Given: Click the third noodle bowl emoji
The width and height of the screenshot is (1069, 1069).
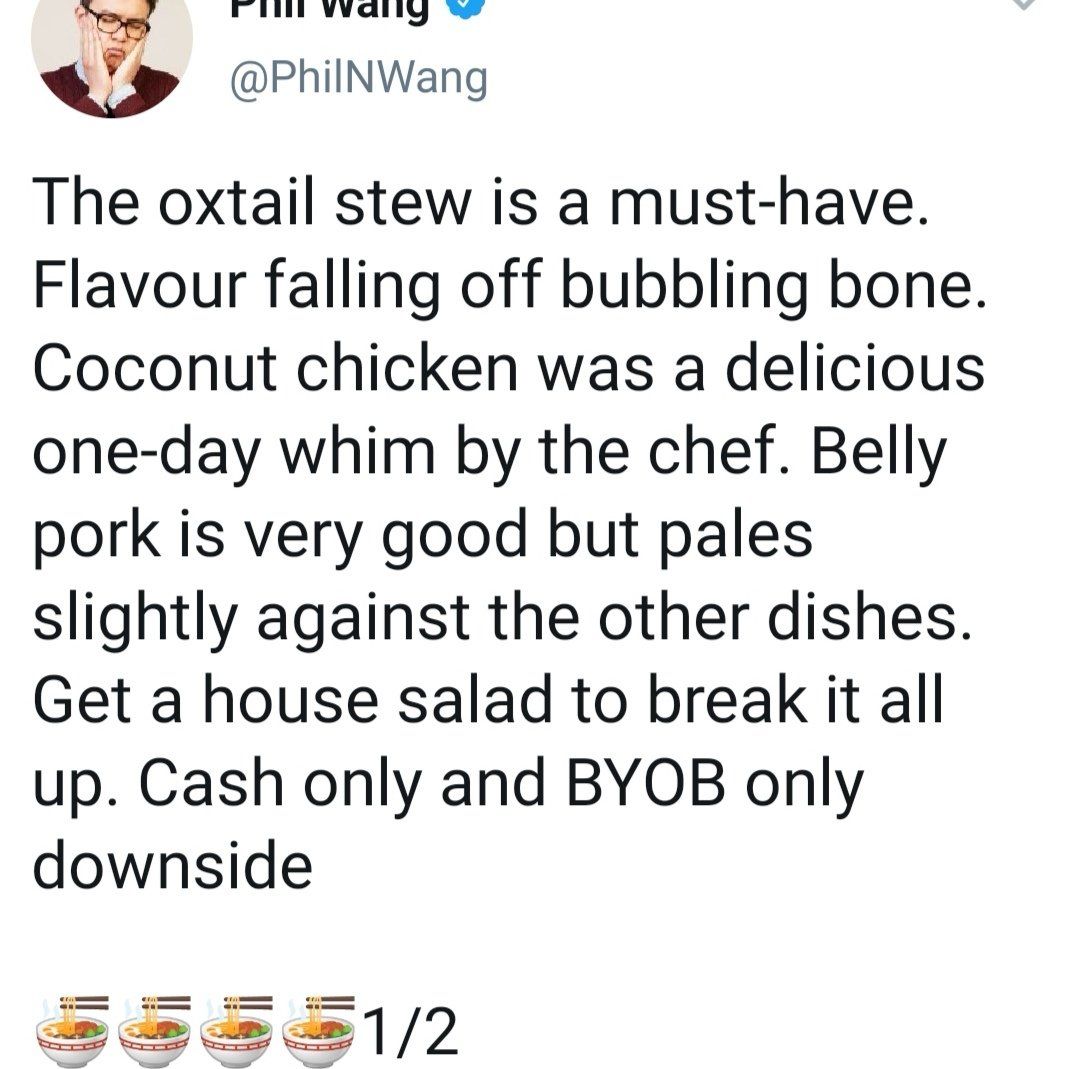Looking at the screenshot, I should click(238, 1030).
